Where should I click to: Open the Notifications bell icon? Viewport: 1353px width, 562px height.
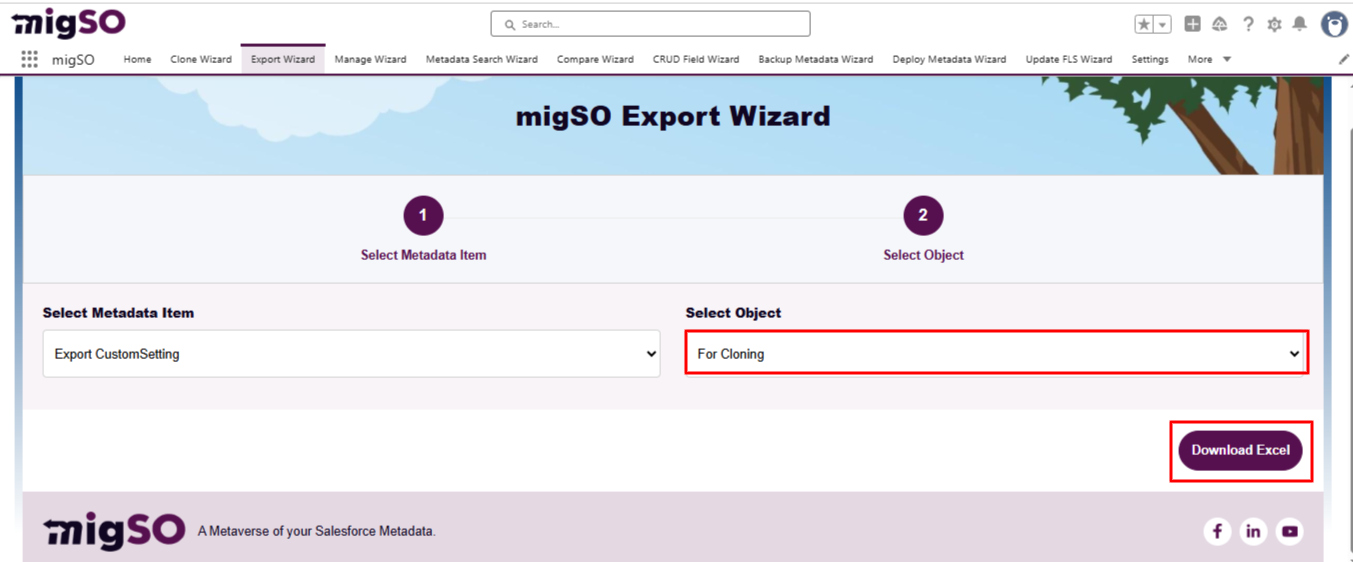1300,24
